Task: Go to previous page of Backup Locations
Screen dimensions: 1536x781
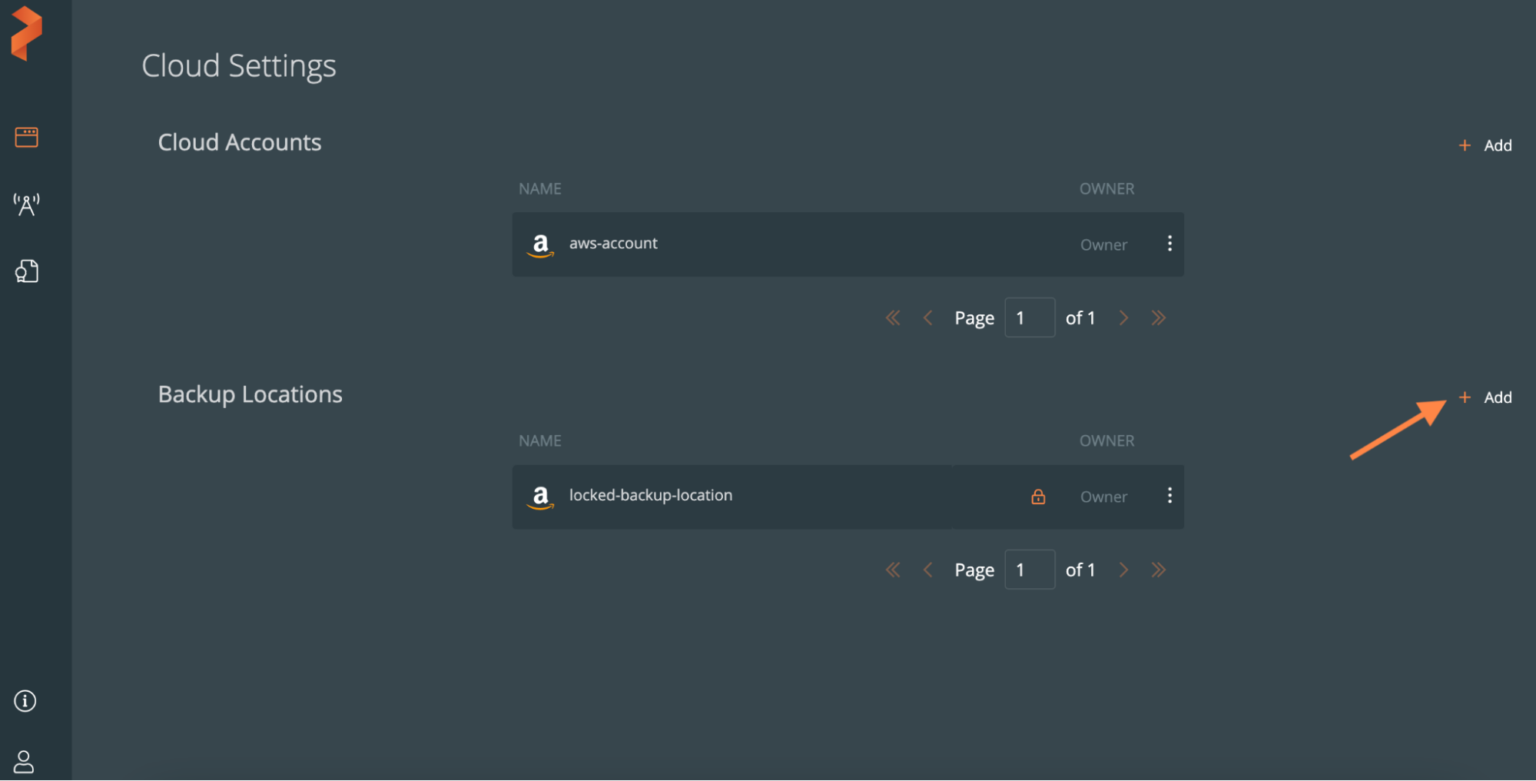Action: [927, 570]
